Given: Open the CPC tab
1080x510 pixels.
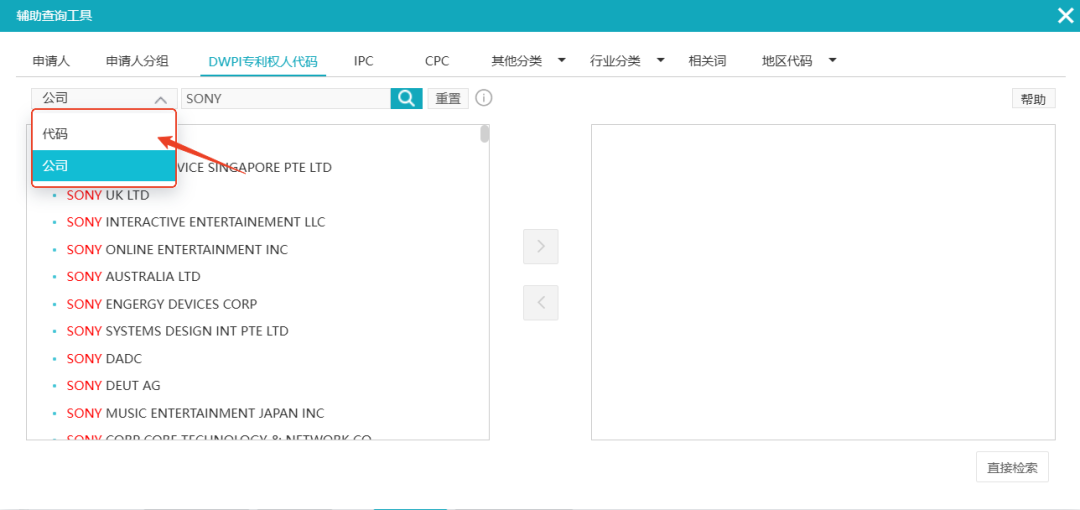Looking at the screenshot, I should tap(437, 61).
